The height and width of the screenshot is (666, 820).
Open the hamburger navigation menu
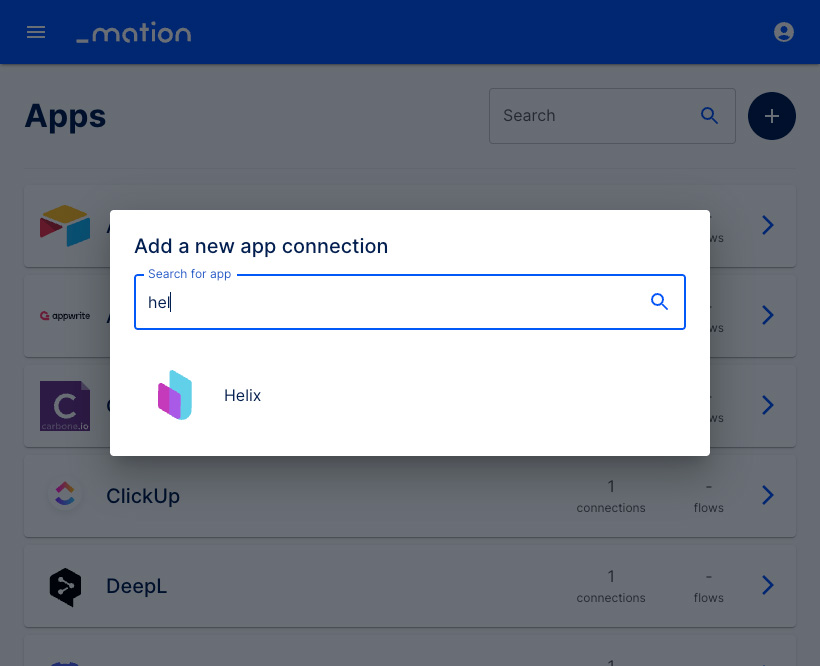click(36, 32)
